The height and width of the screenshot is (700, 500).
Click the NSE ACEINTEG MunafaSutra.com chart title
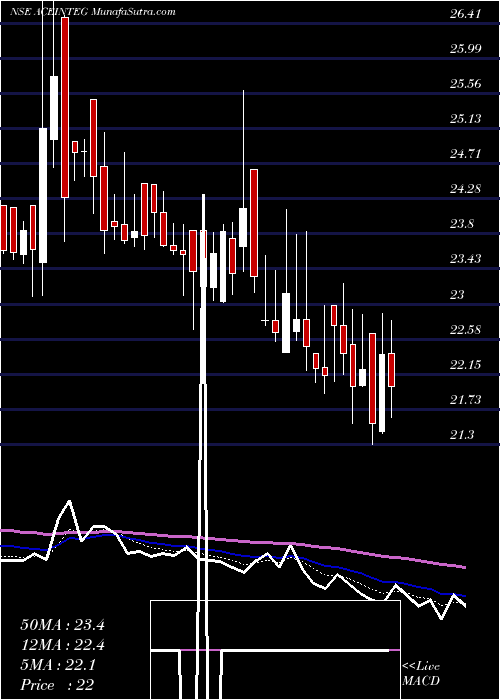point(92,12)
